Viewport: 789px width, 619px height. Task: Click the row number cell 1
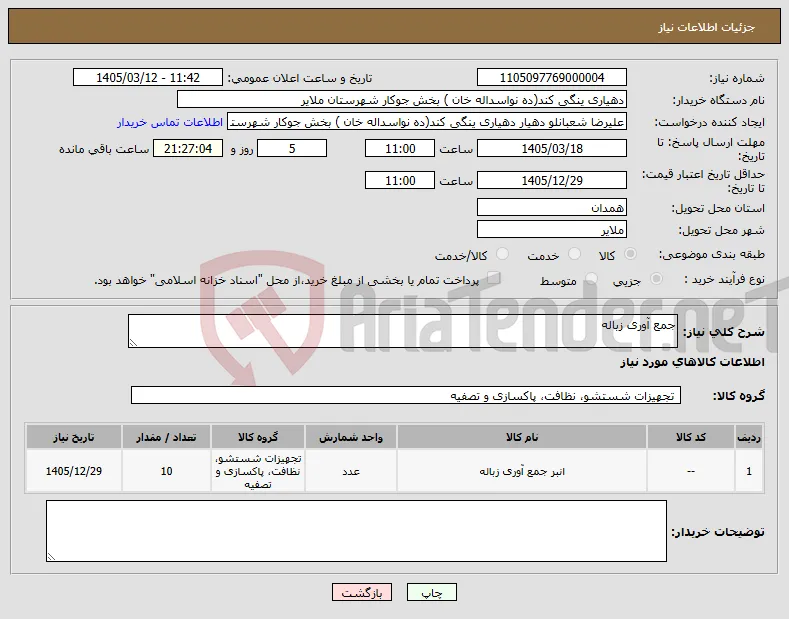(749, 471)
